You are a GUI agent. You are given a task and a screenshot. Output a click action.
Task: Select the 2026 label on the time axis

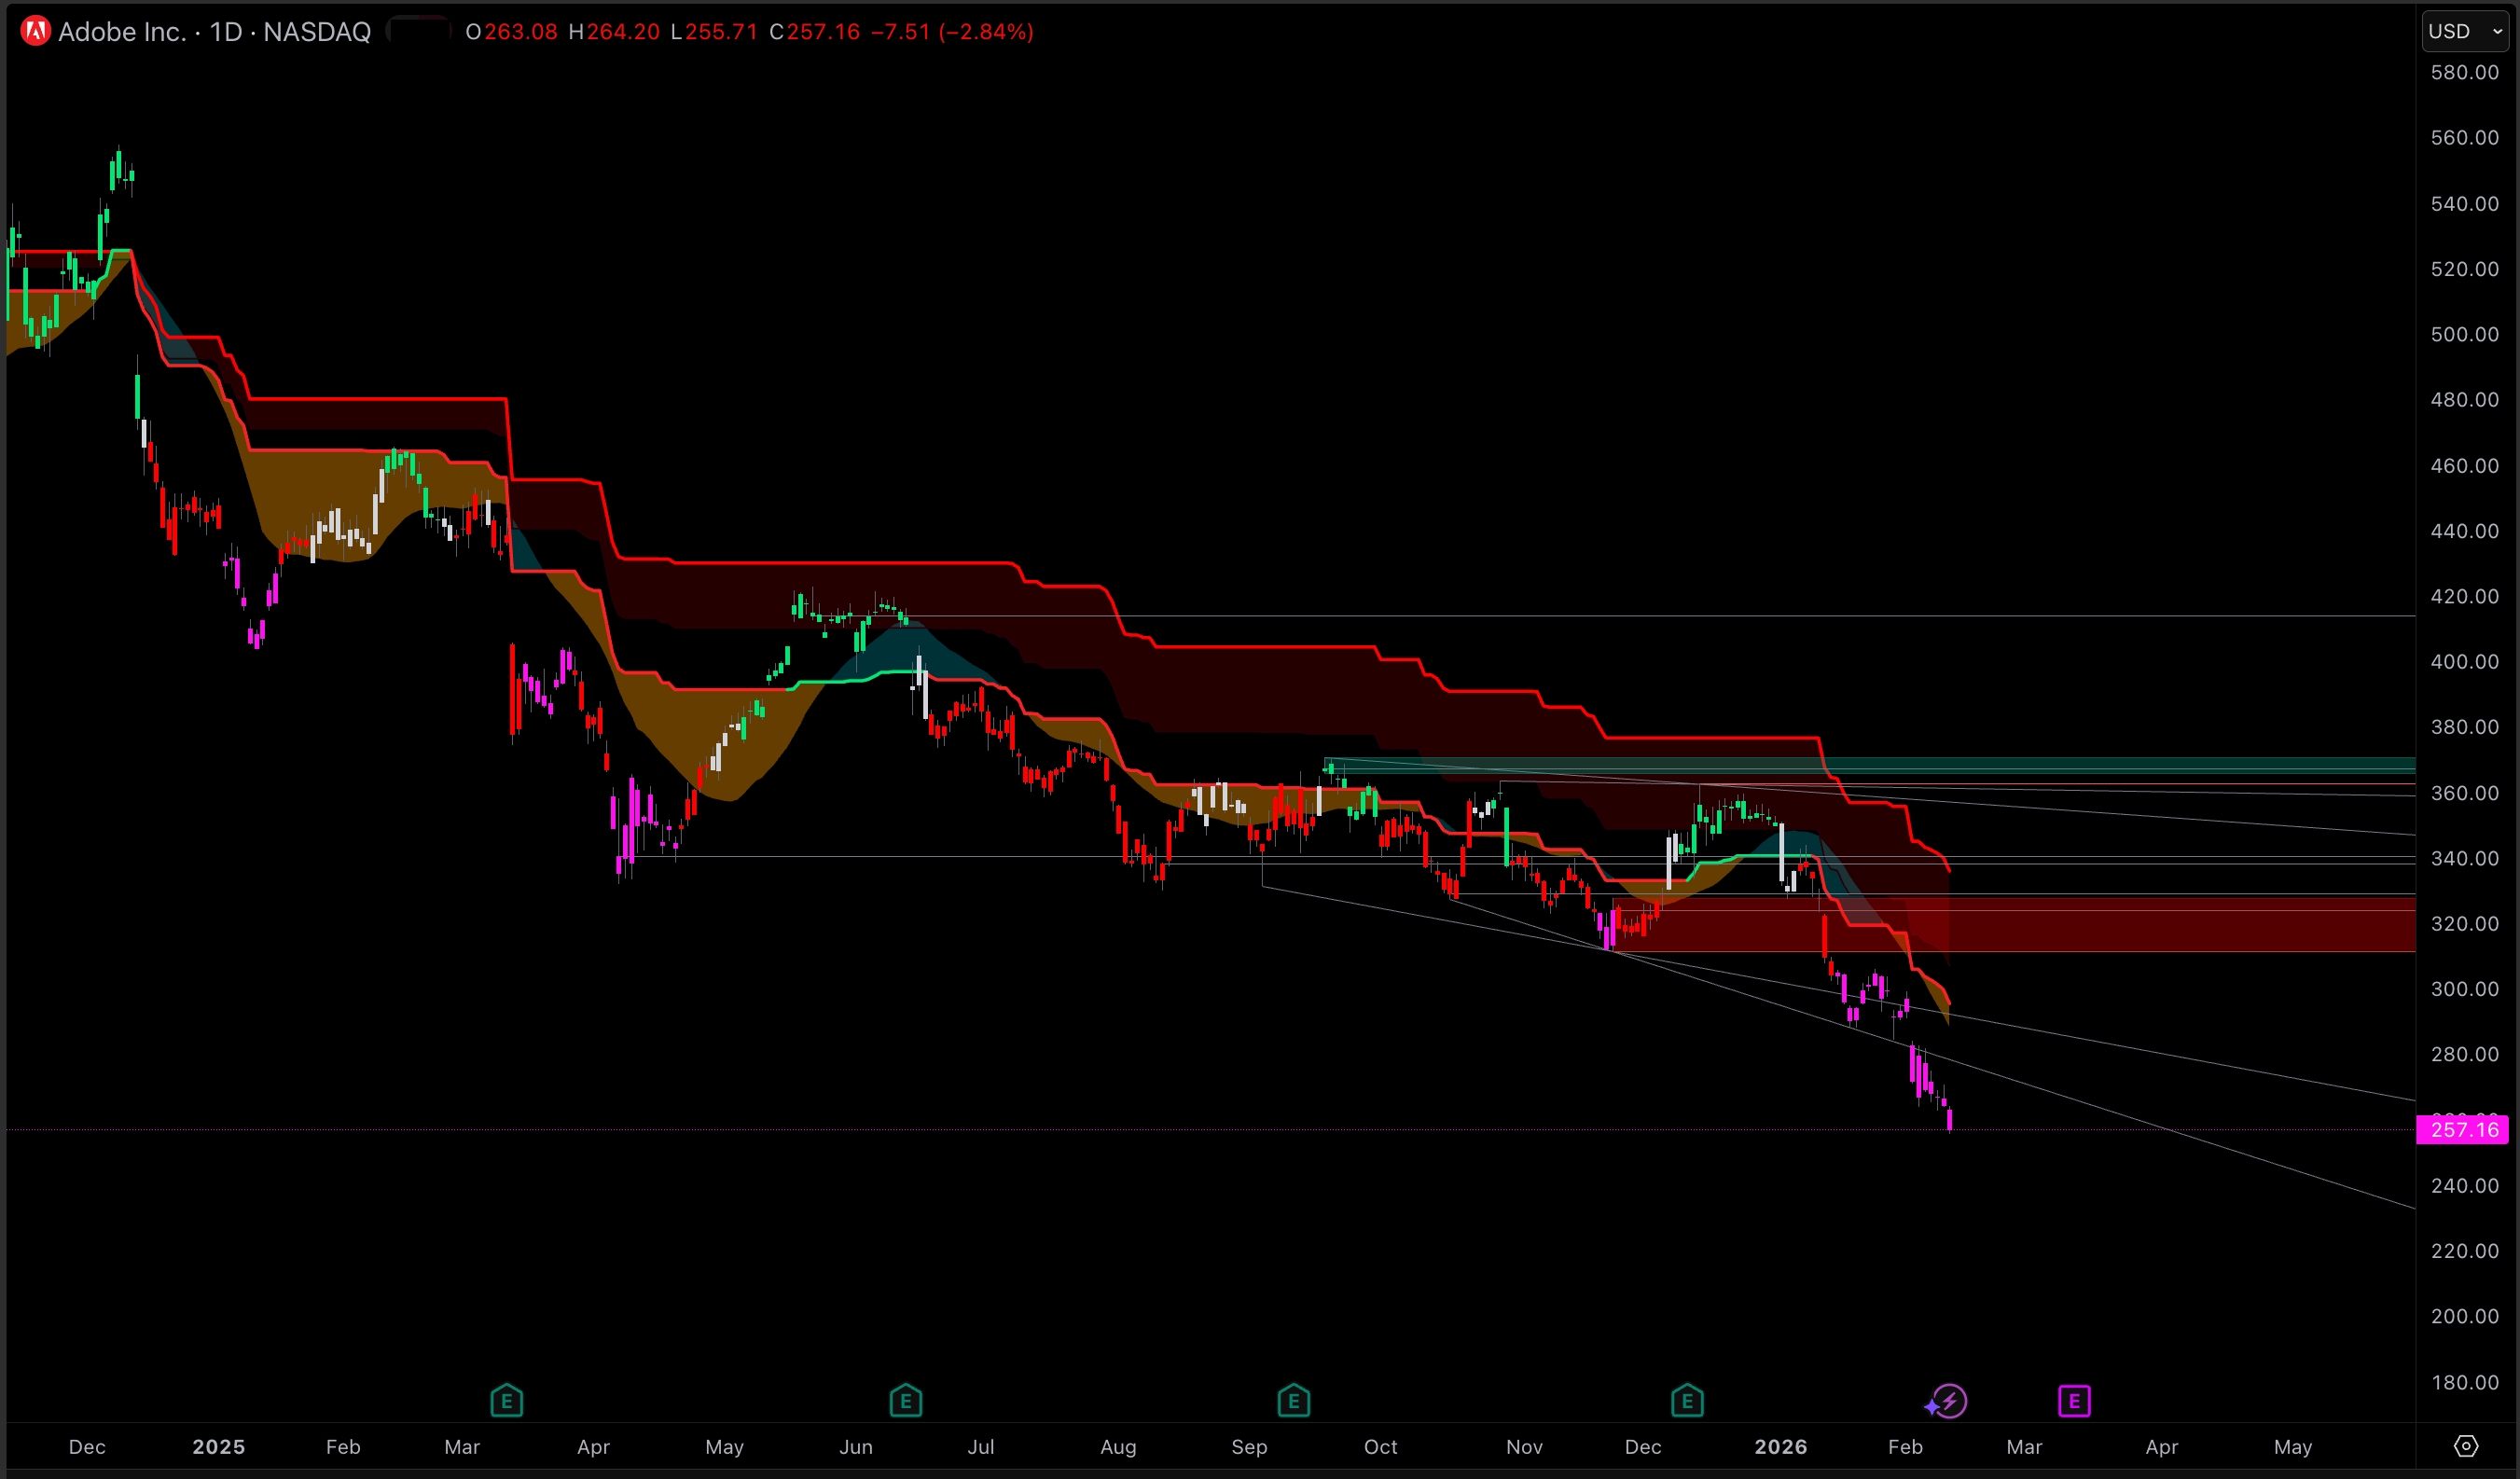click(x=1782, y=1446)
